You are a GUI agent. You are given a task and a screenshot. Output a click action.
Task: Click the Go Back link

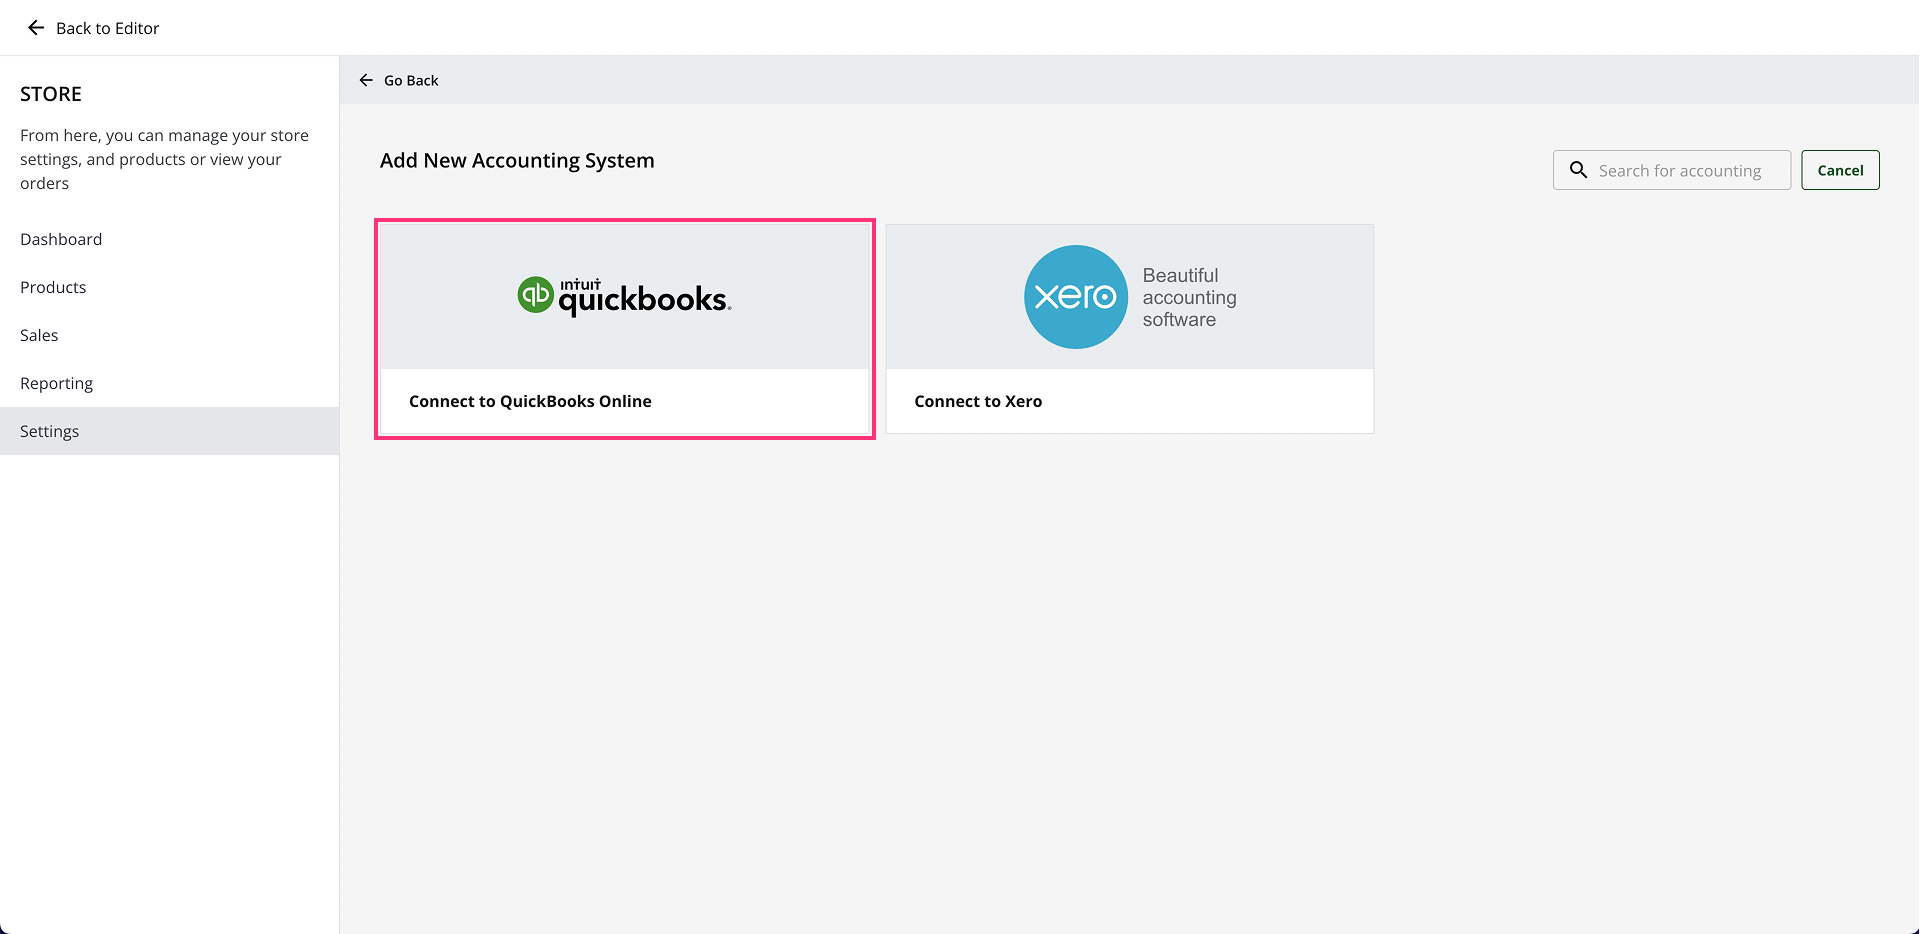399,80
